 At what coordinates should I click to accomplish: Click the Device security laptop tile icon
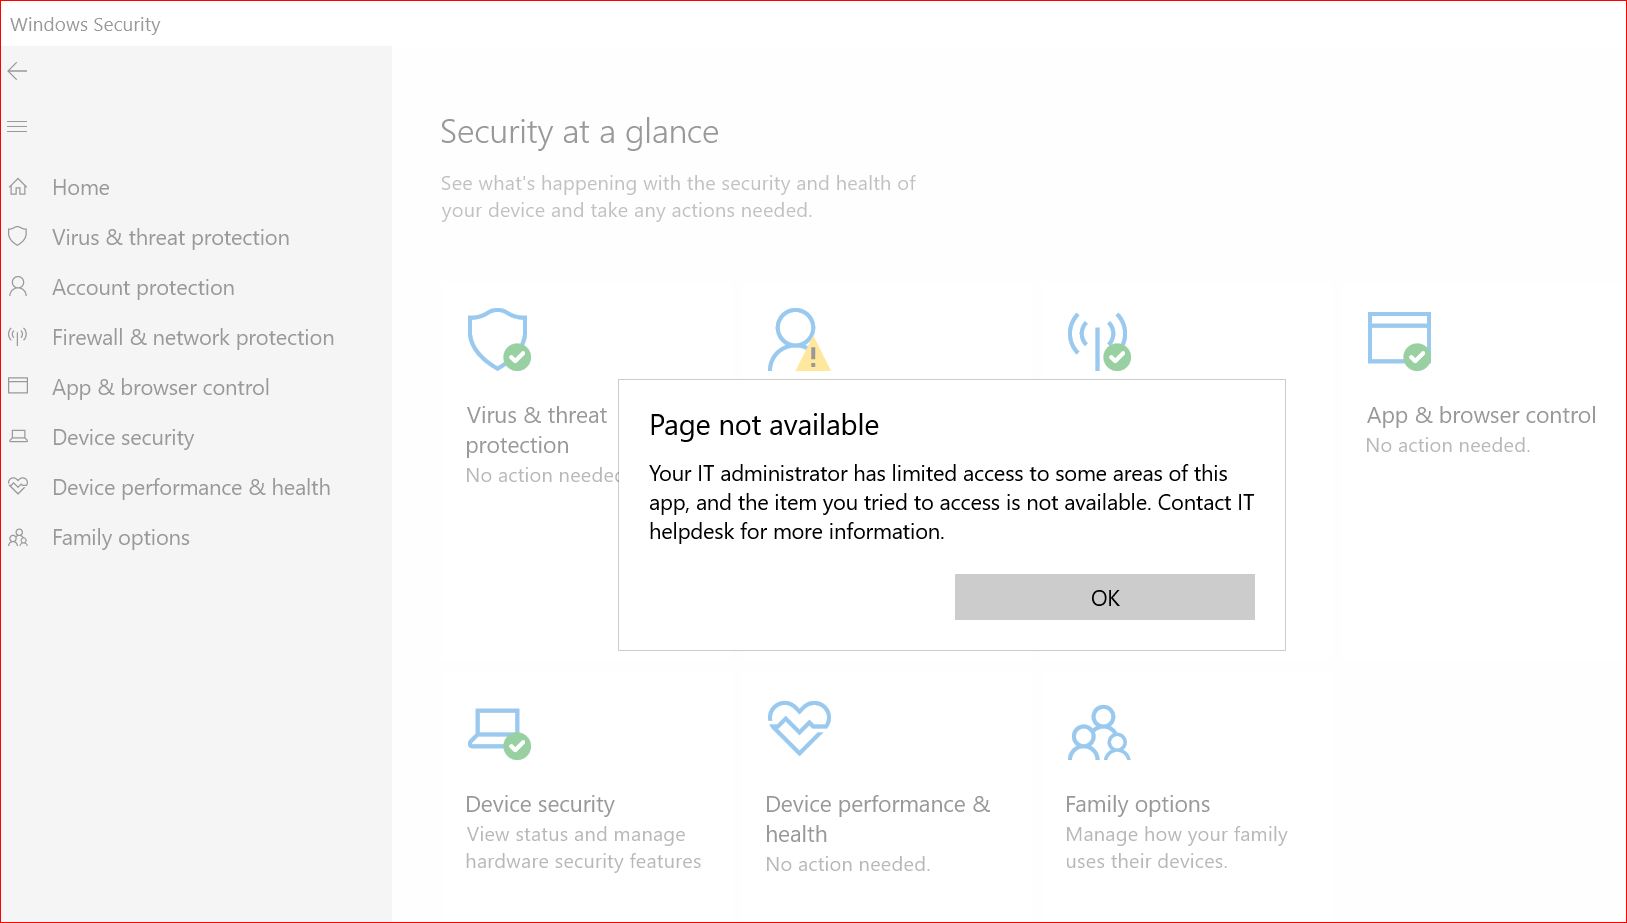pyautogui.click(x=498, y=732)
